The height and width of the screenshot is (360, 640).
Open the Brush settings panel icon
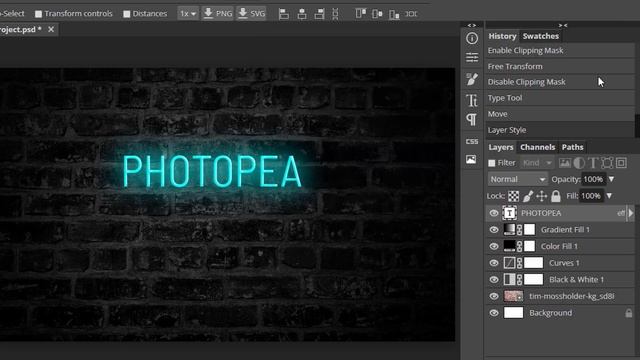(472, 79)
